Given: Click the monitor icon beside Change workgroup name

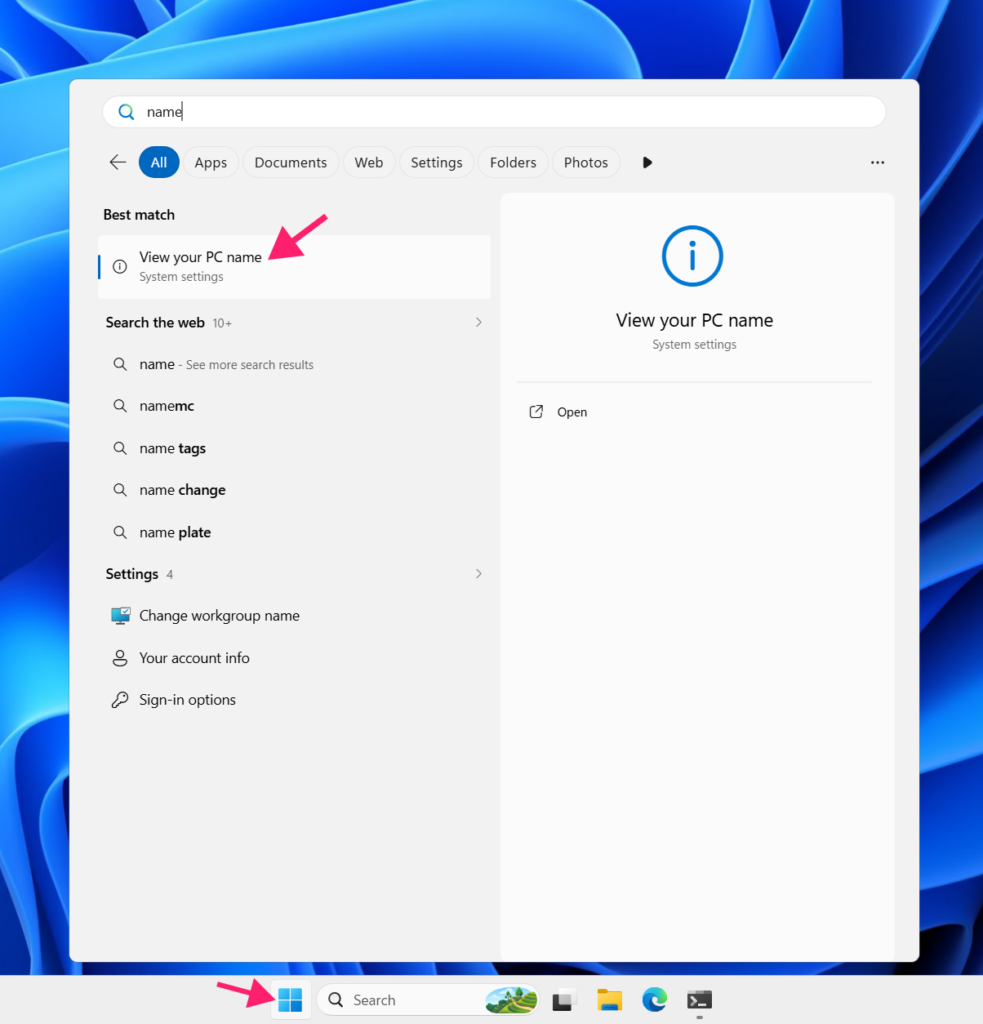Looking at the screenshot, I should tap(120, 615).
